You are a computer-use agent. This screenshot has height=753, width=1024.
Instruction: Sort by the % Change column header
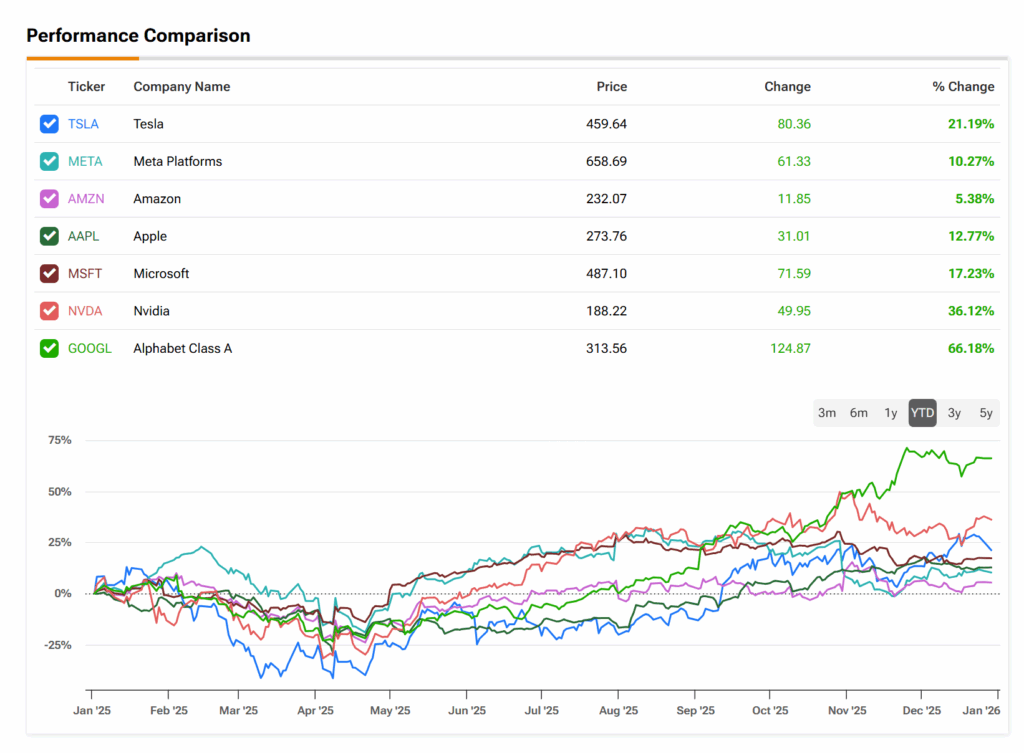[963, 87]
